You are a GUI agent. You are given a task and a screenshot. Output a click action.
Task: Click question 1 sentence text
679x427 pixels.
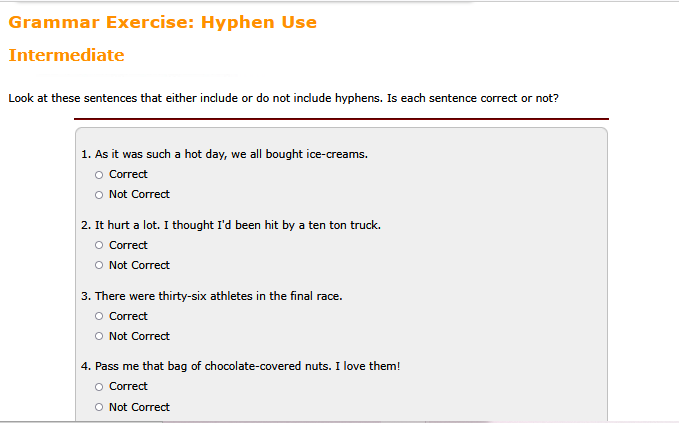[x=224, y=154]
